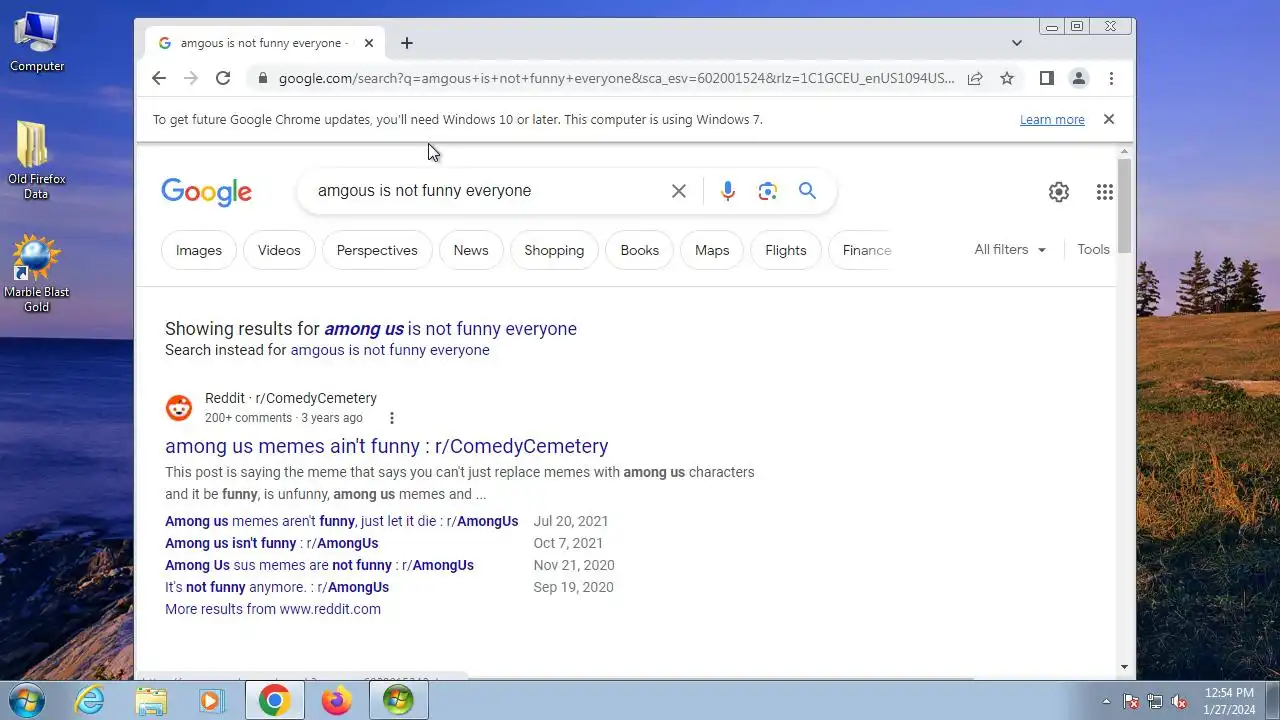The image size is (1280, 720).
Task: Click the muted volume tray icon
Action: [1179, 702]
